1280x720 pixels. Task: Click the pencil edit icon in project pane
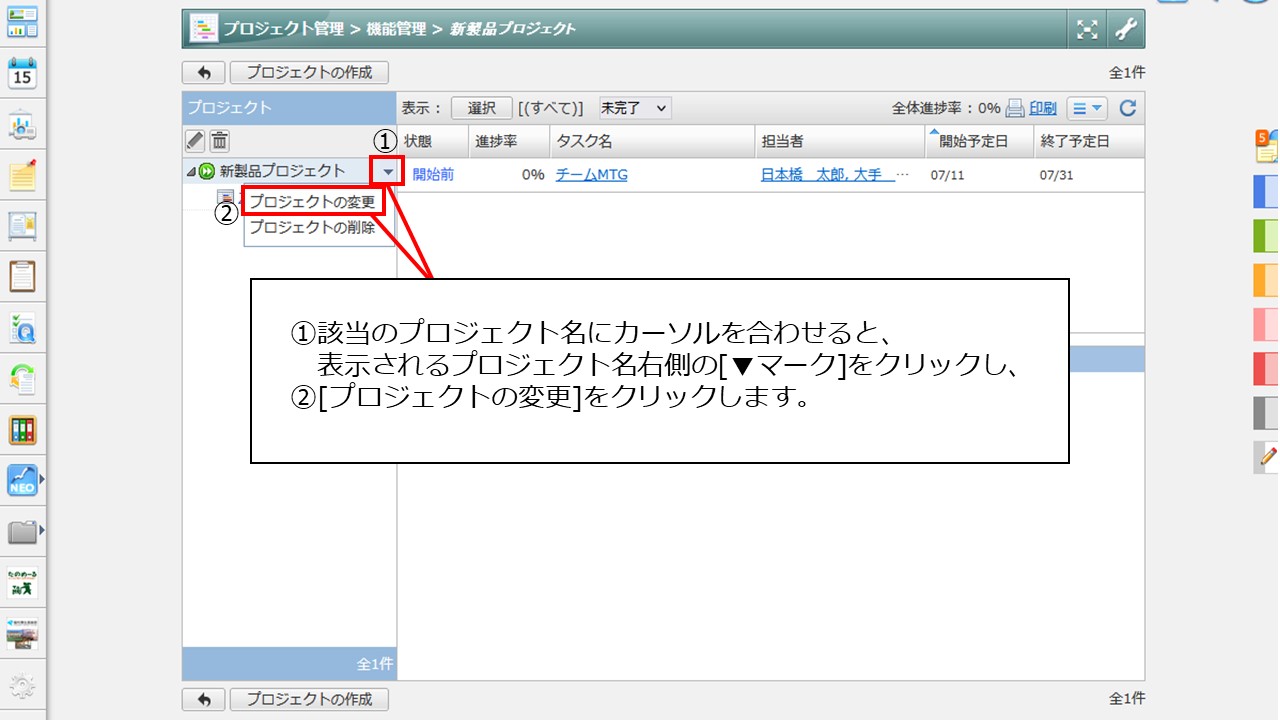(195, 141)
